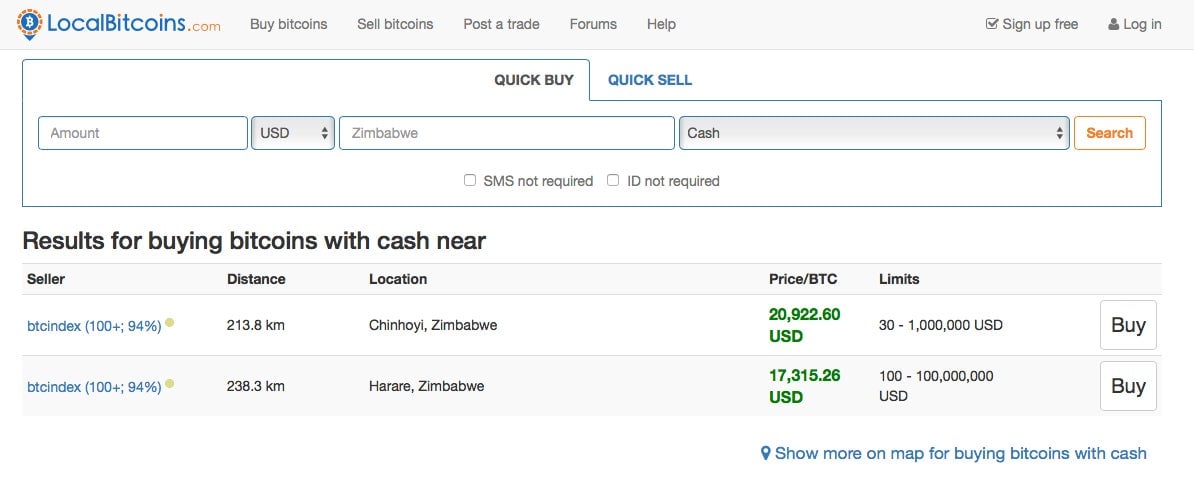This screenshot has width=1194, height=487.
Task: Click the map pin icon near Show more
Action: (766, 454)
